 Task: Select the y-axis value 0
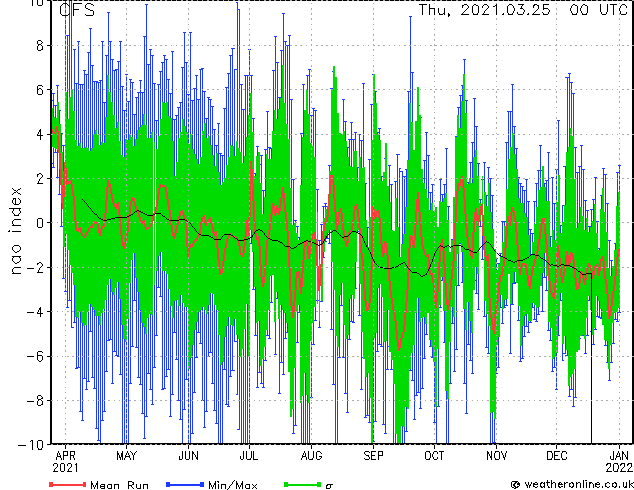pos(40,223)
